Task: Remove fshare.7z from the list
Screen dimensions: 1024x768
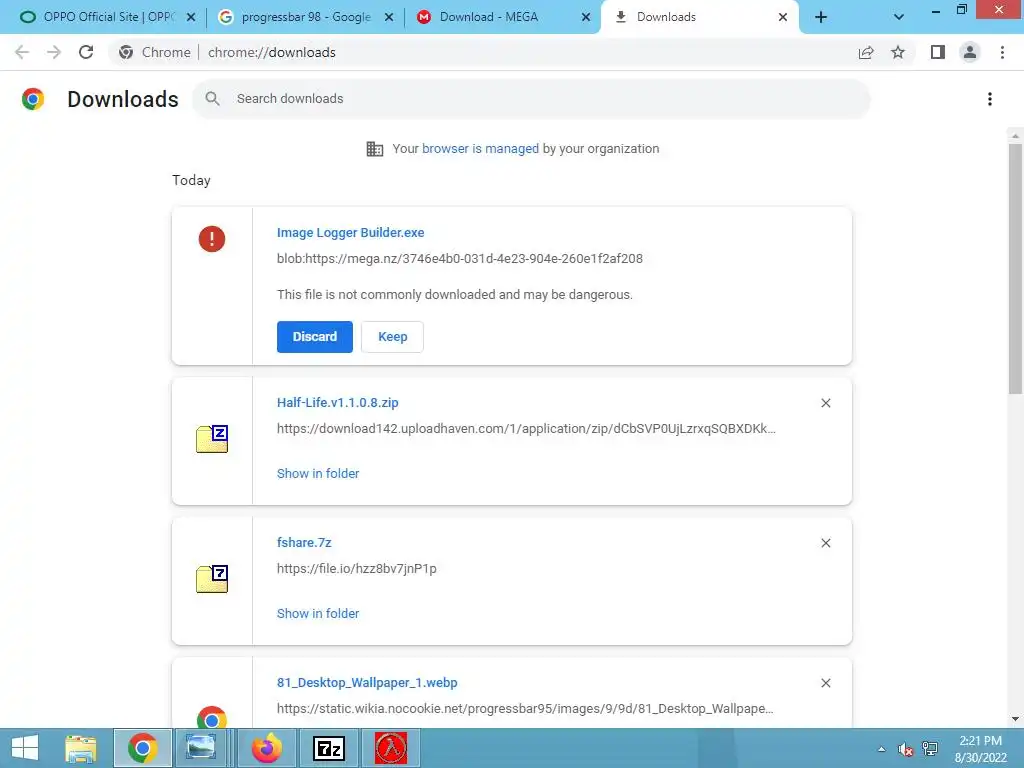Action: pos(825,543)
